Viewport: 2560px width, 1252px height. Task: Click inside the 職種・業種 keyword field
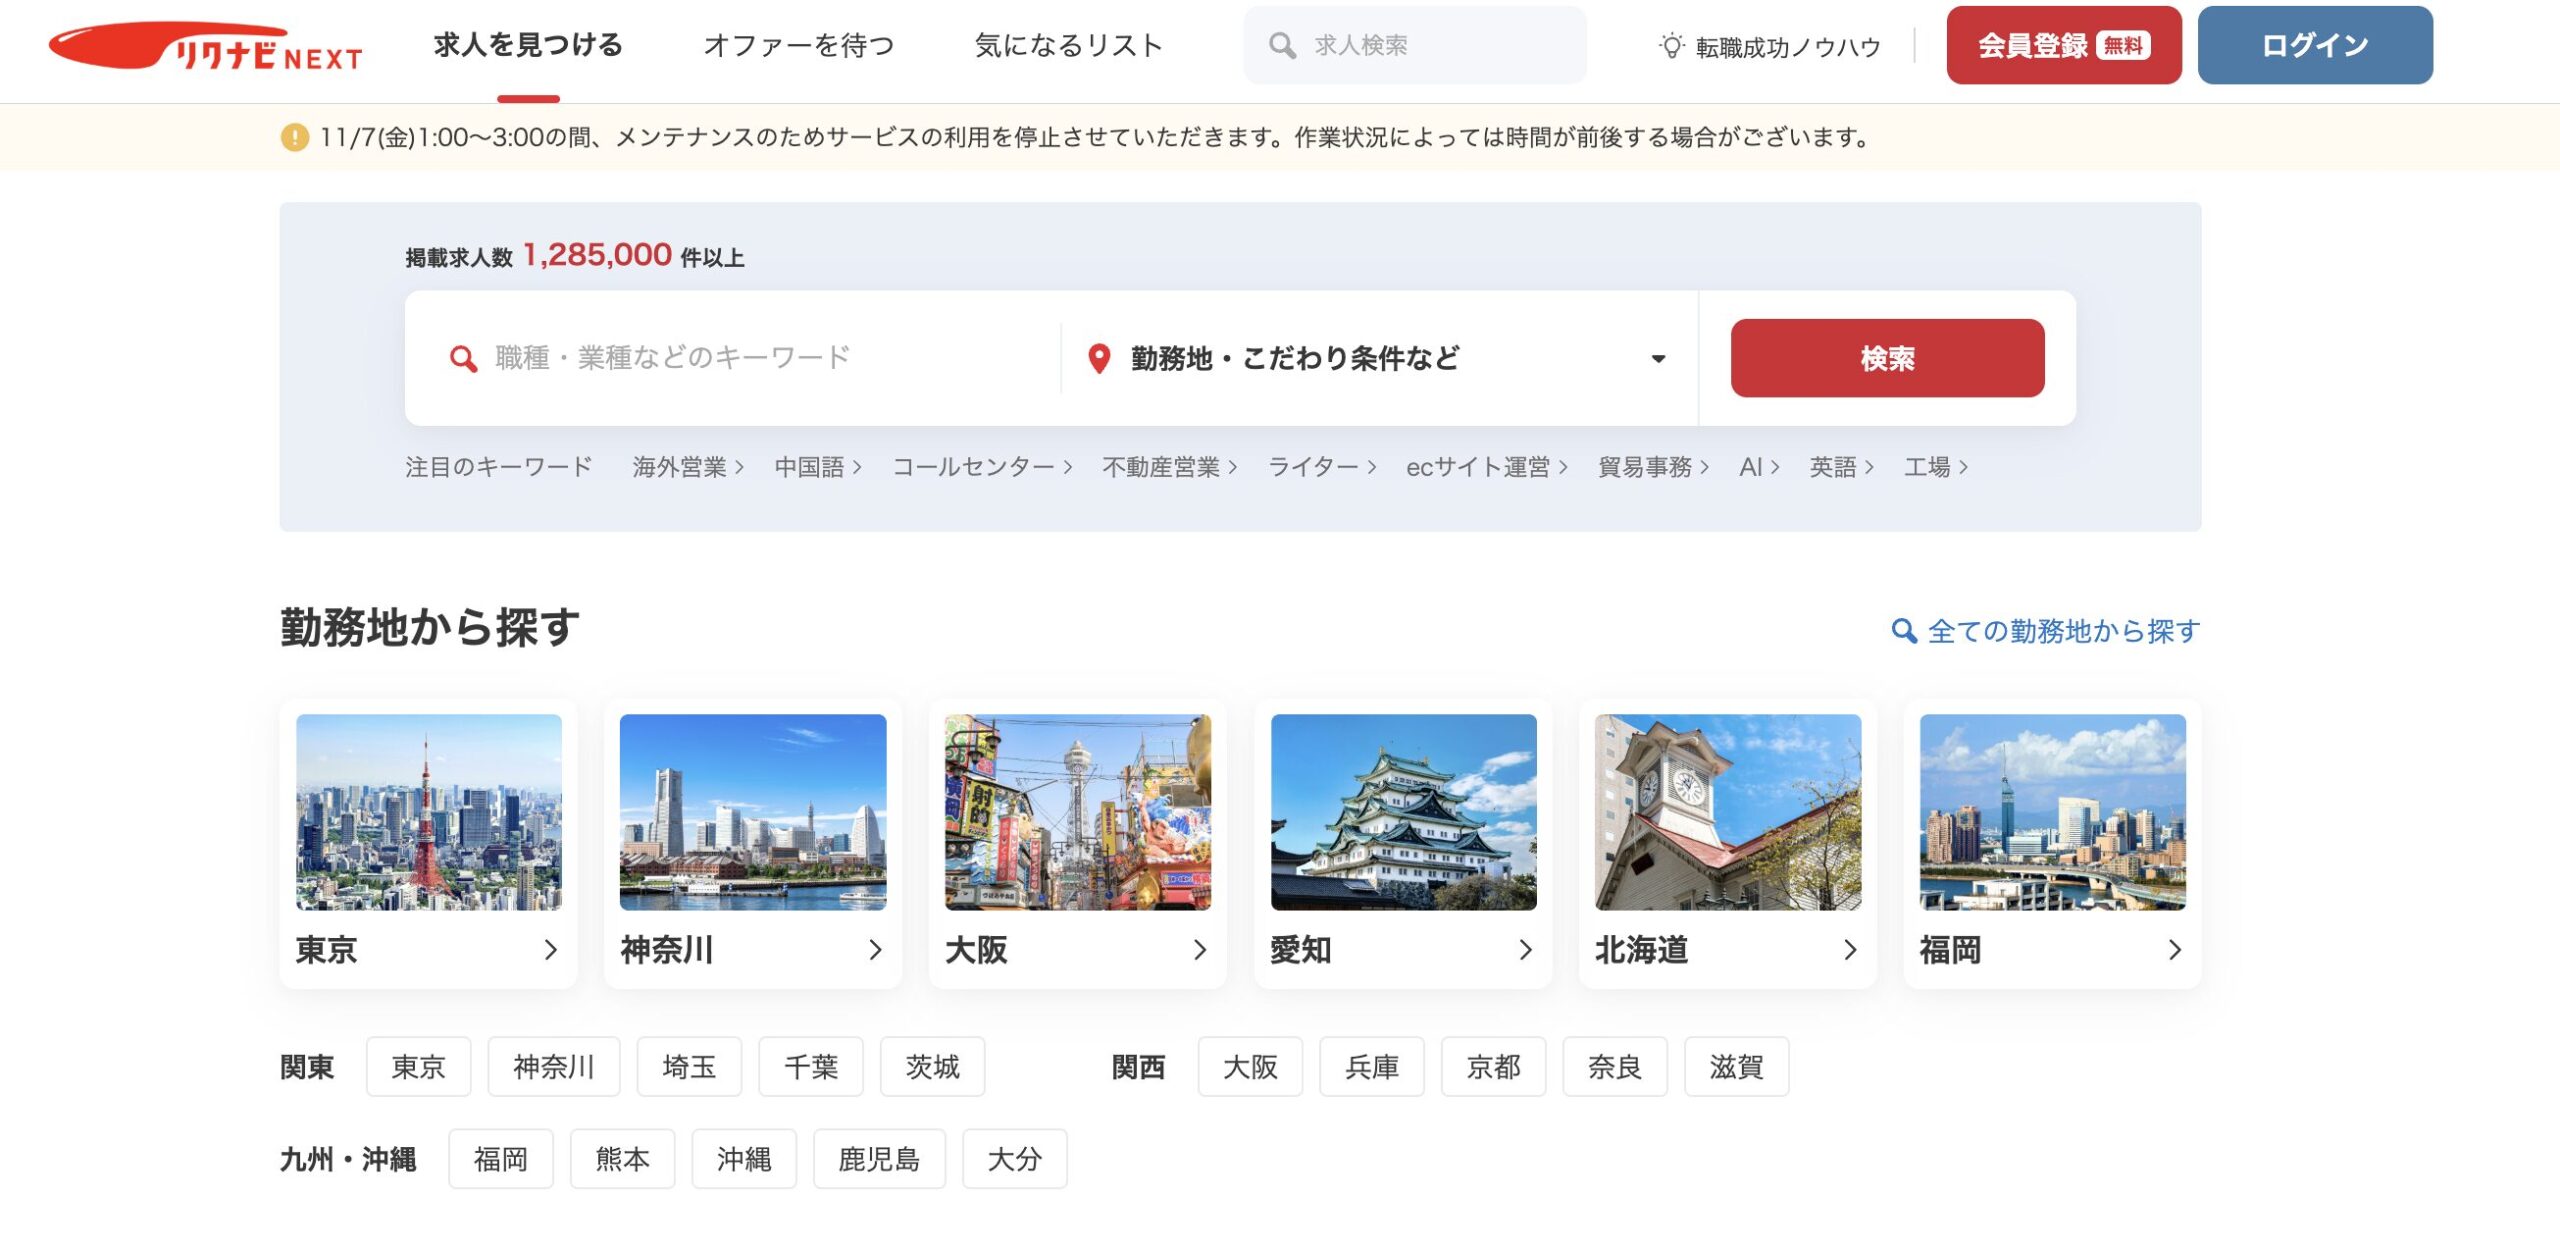[x=700, y=358]
